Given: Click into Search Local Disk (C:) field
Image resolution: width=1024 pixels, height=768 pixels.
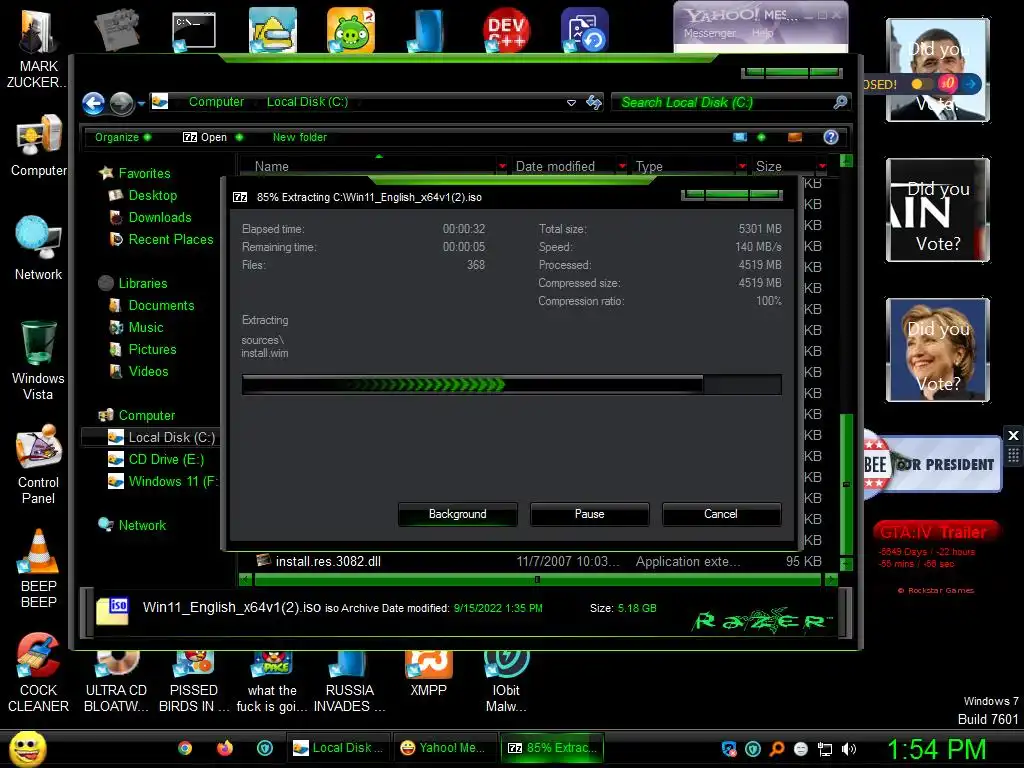Looking at the screenshot, I should [x=724, y=103].
